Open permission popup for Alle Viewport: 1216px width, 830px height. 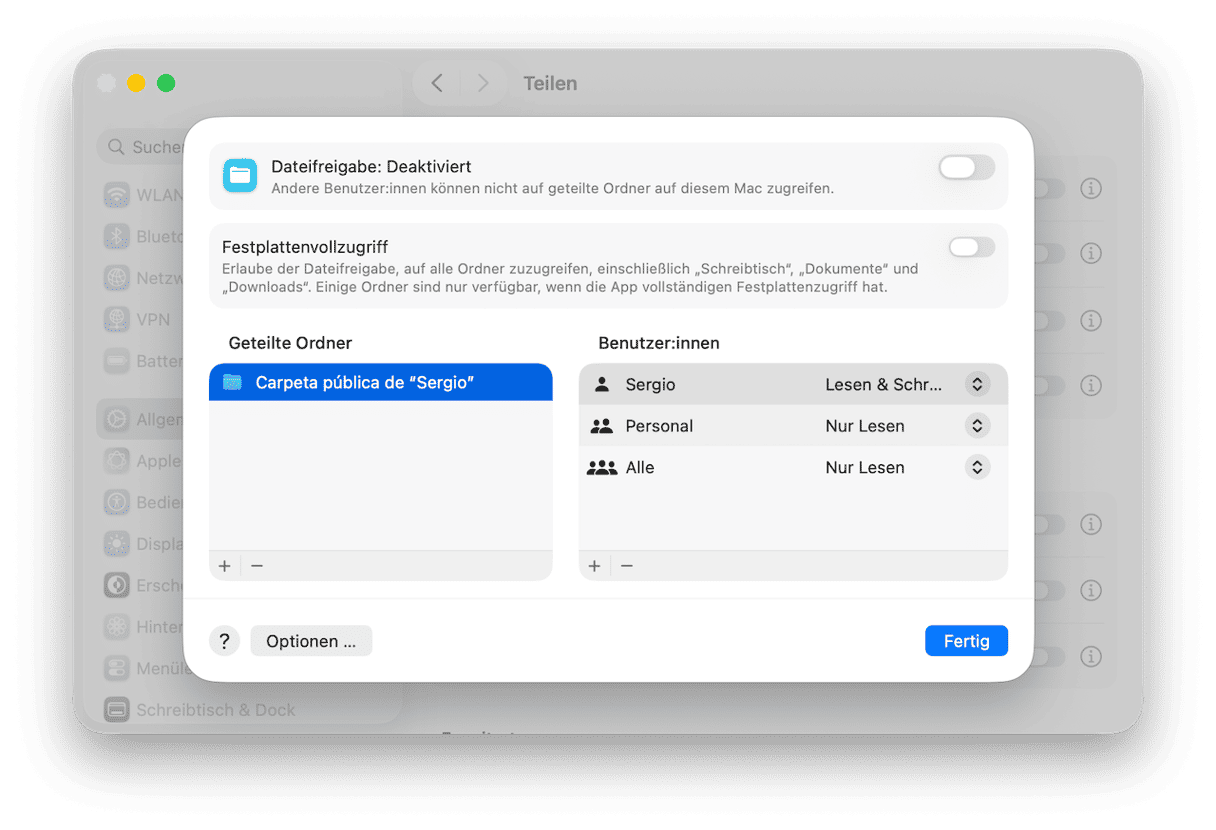[977, 467]
